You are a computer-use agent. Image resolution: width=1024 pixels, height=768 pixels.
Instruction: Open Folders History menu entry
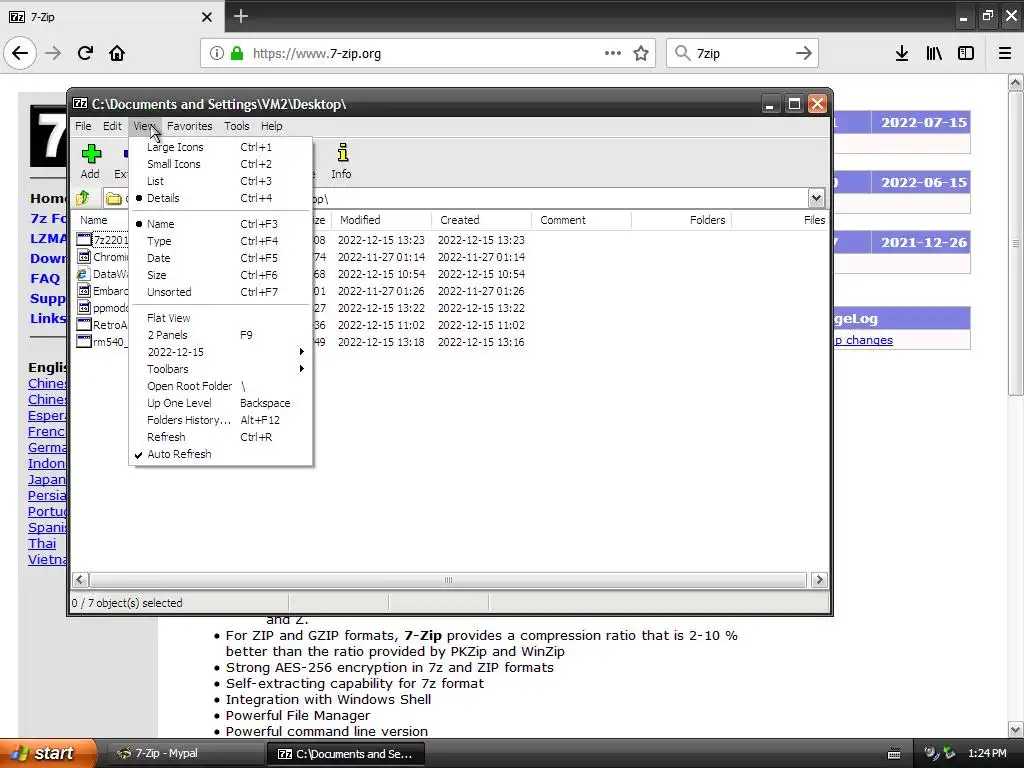(221, 420)
